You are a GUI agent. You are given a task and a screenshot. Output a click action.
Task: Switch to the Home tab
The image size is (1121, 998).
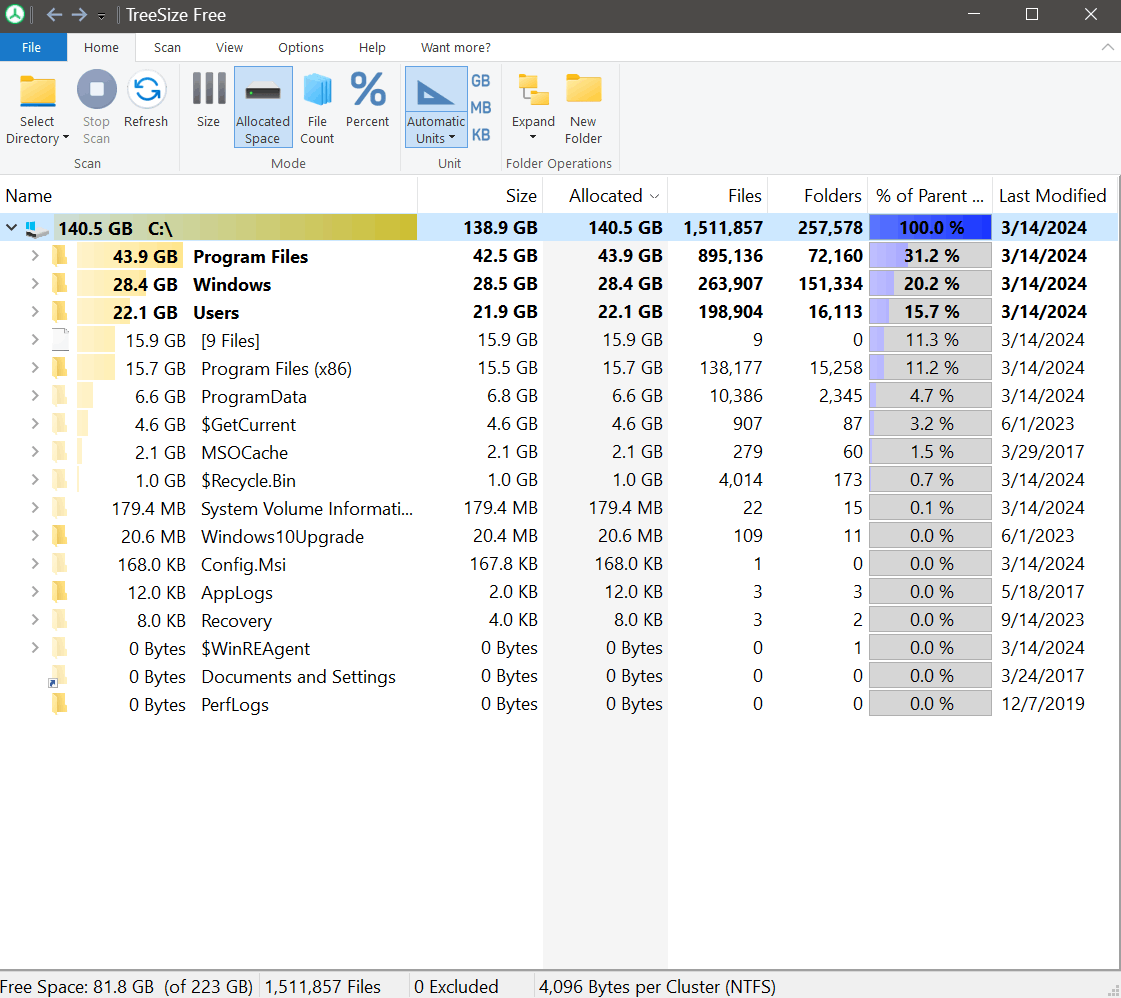(102, 47)
